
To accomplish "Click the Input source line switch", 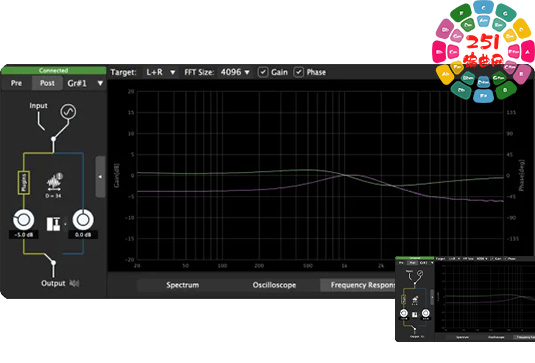I will 41,122.
